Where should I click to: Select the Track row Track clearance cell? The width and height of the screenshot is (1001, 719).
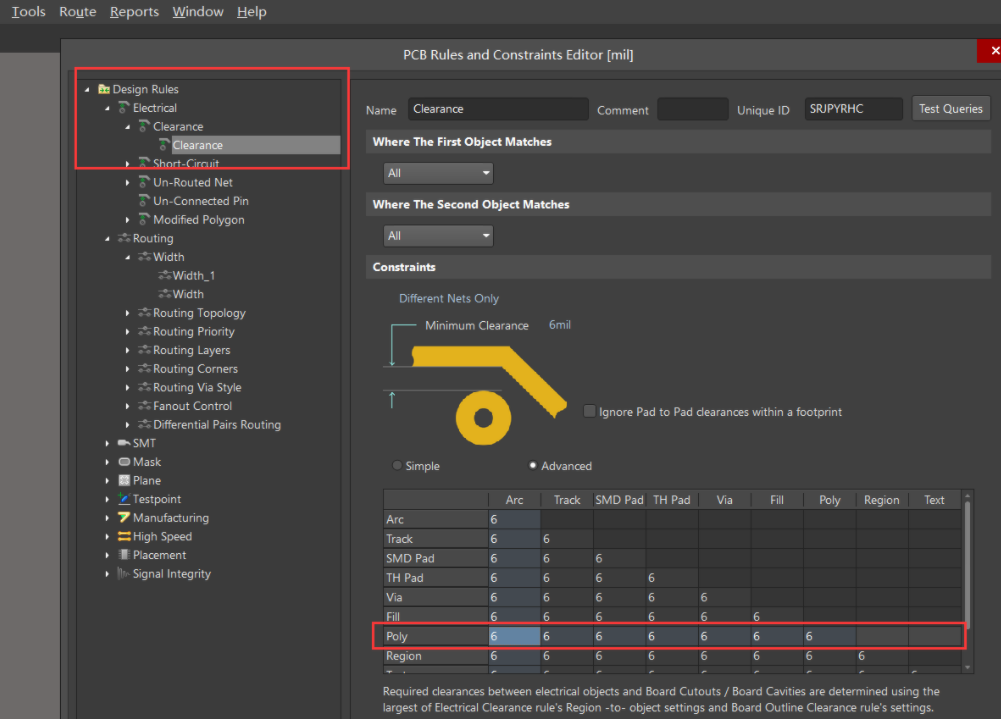[x=567, y=539]
